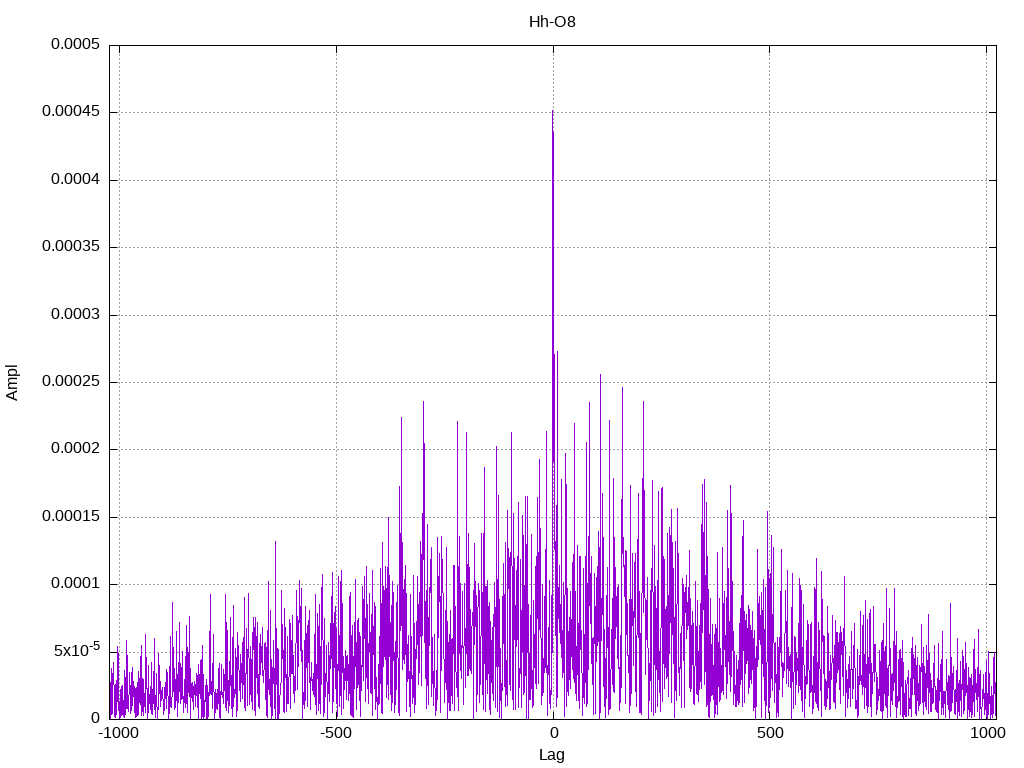This screenshot has width=1024, height=768.
Task: Click the Ampl y-axis label
Action: (x=12, y=382)
